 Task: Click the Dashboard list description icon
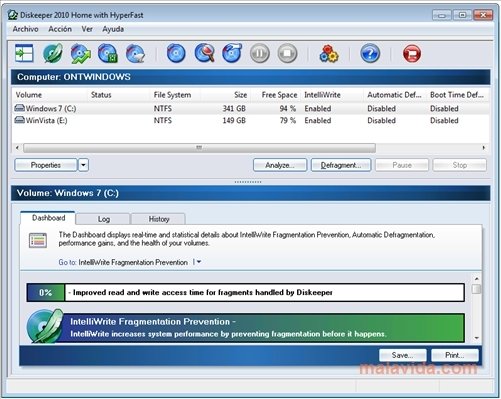pos(38,240)
